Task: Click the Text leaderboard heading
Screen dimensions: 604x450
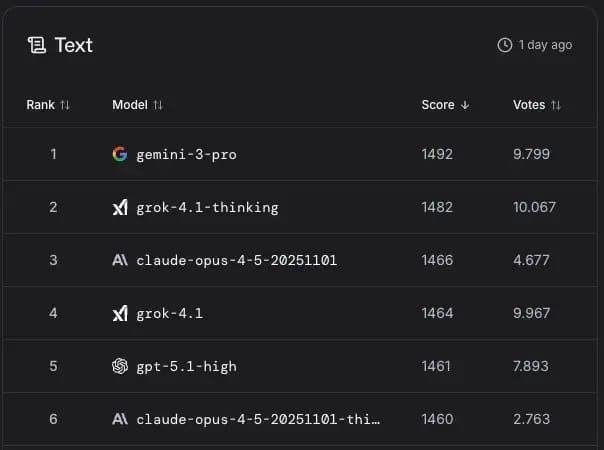Action: (74, 45)
